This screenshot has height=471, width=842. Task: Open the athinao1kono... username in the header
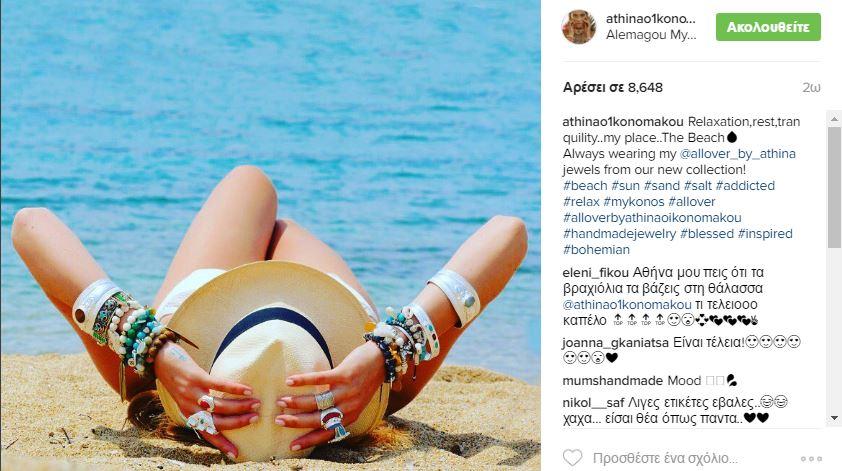click(x=650, y=19)
